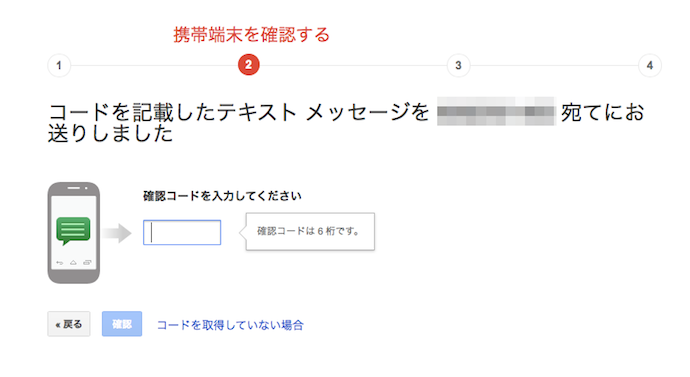Click the blue 確認 button
690x377 pixels.
(x=122, y=324)
